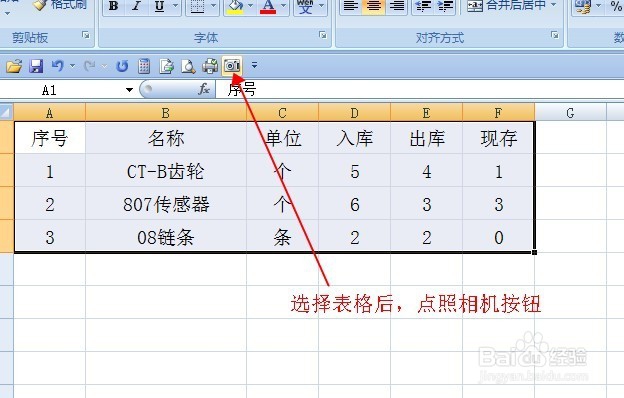The height and width of the screenshot is (398, 624).
Task: Click the 现存 header cell
Action: (498, 138)
